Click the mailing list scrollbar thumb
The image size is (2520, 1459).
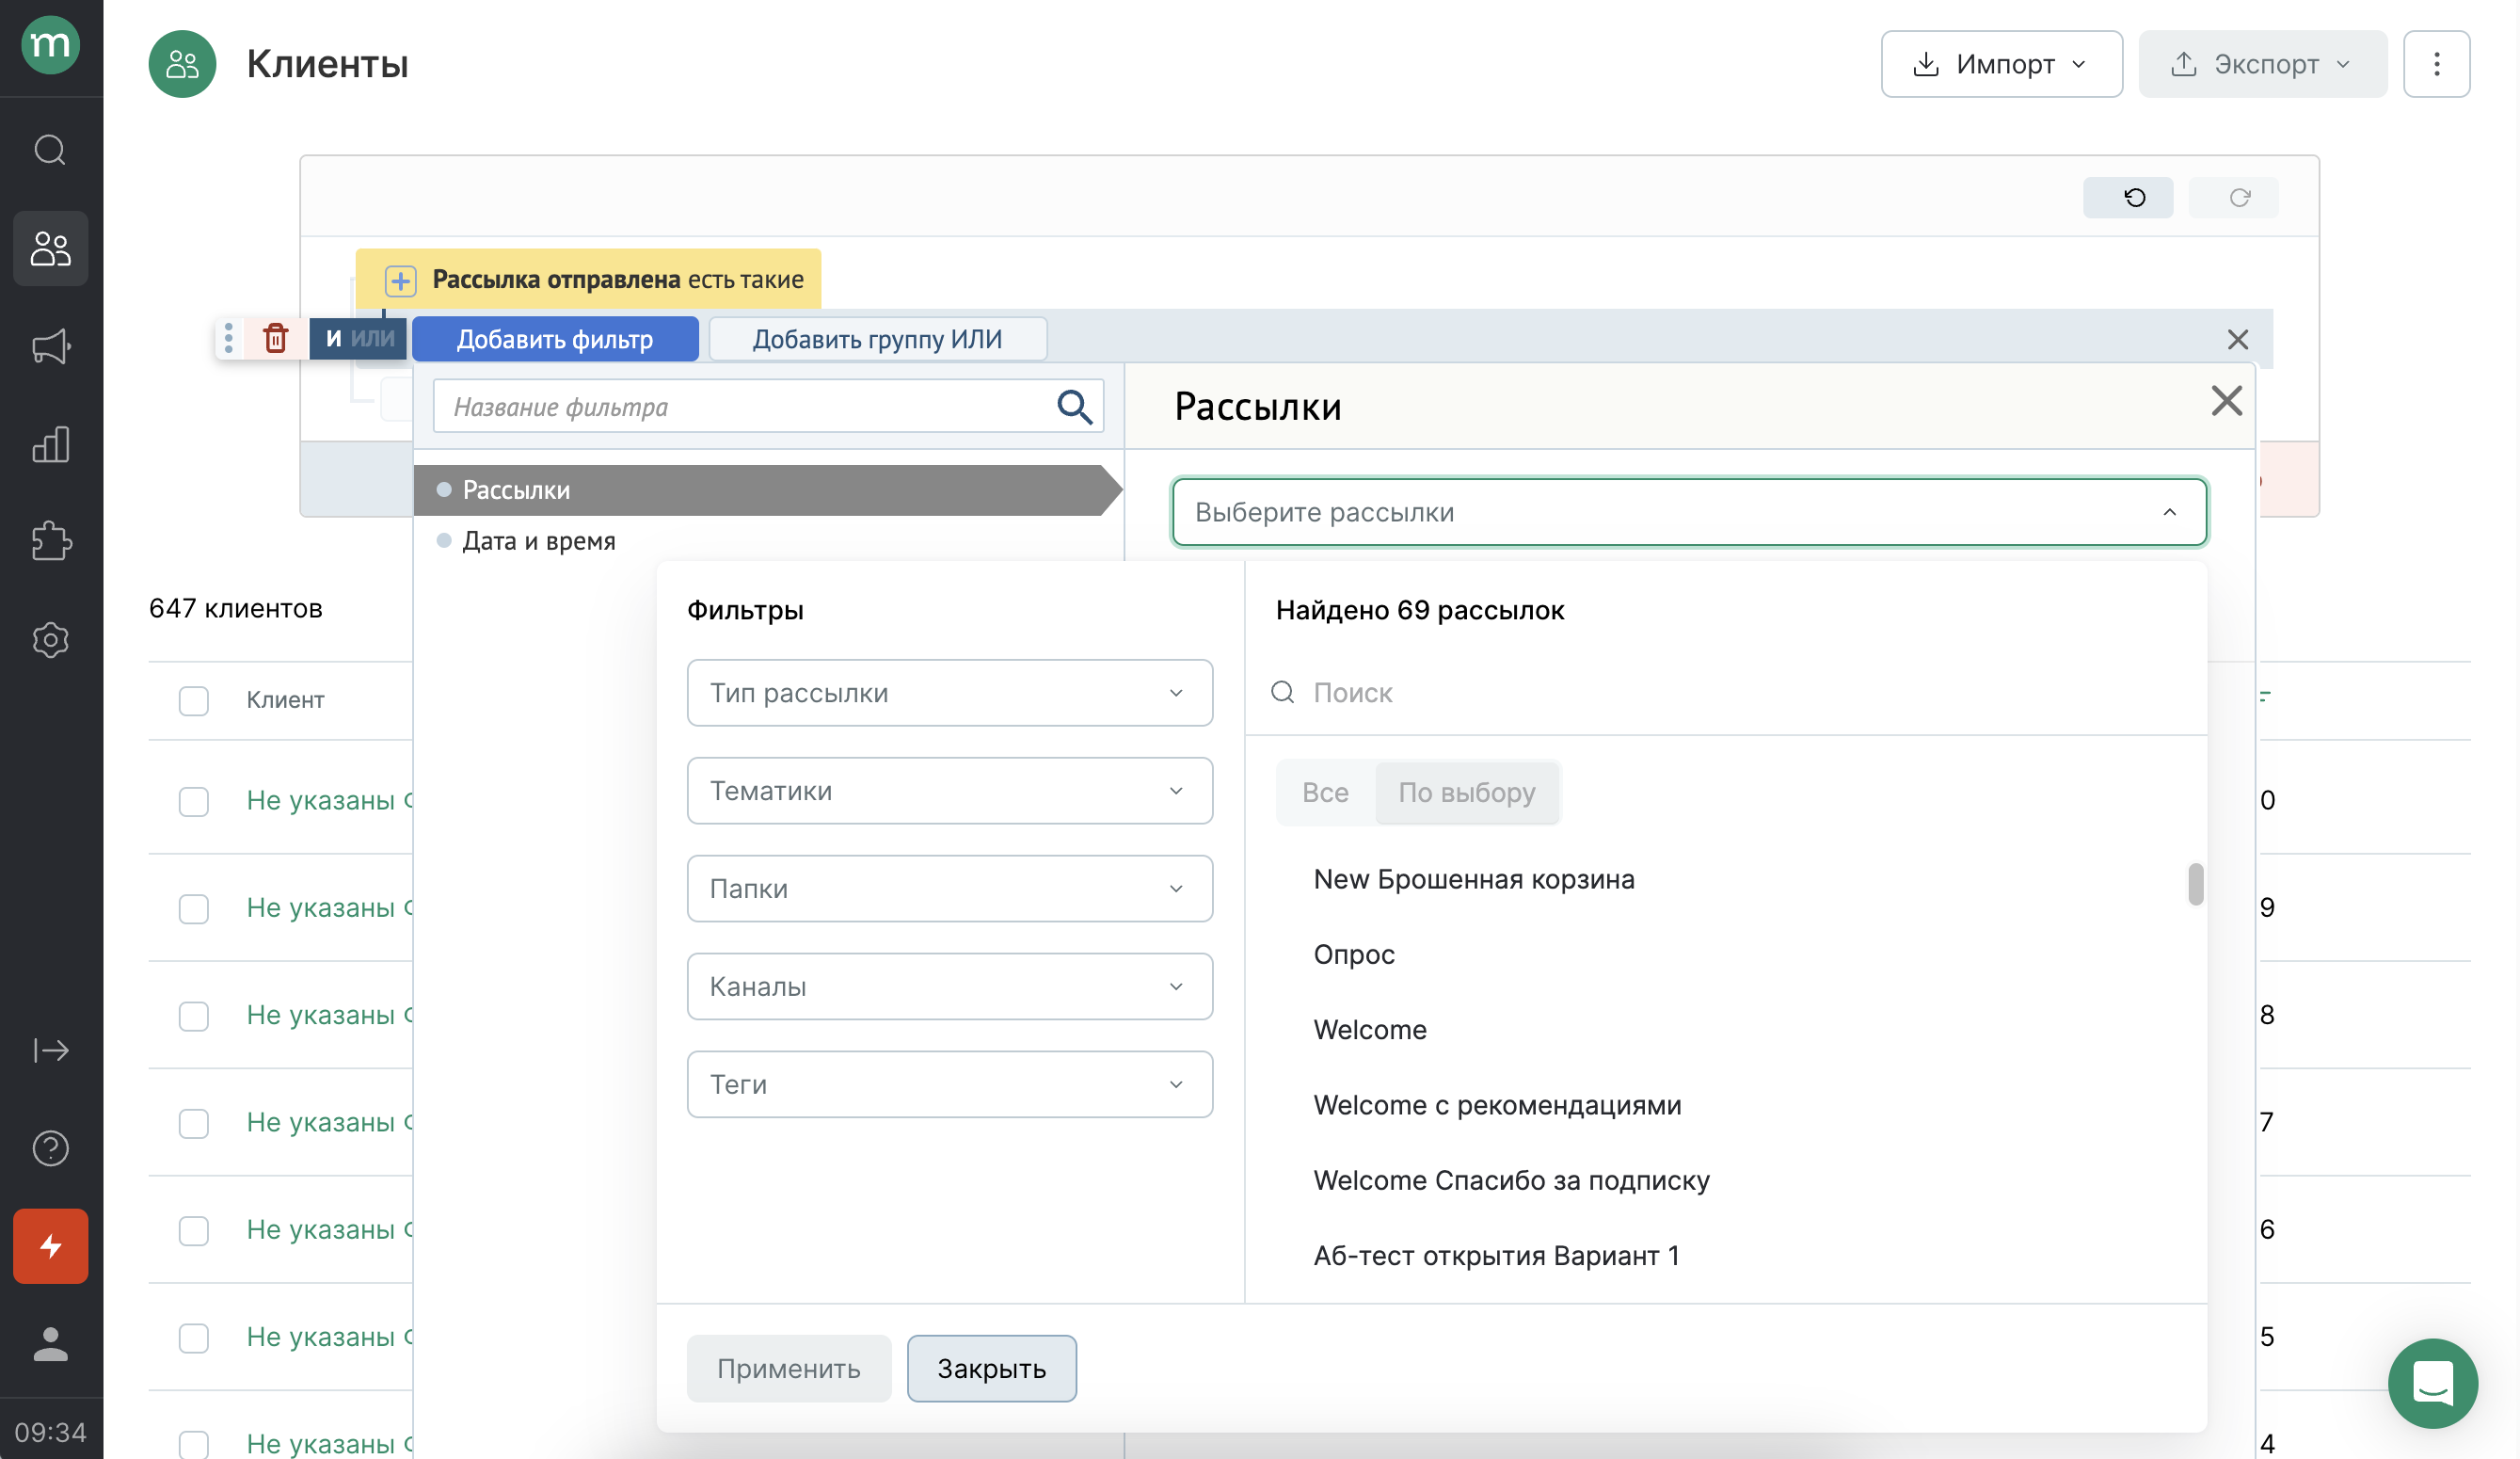coord(2195,884)
